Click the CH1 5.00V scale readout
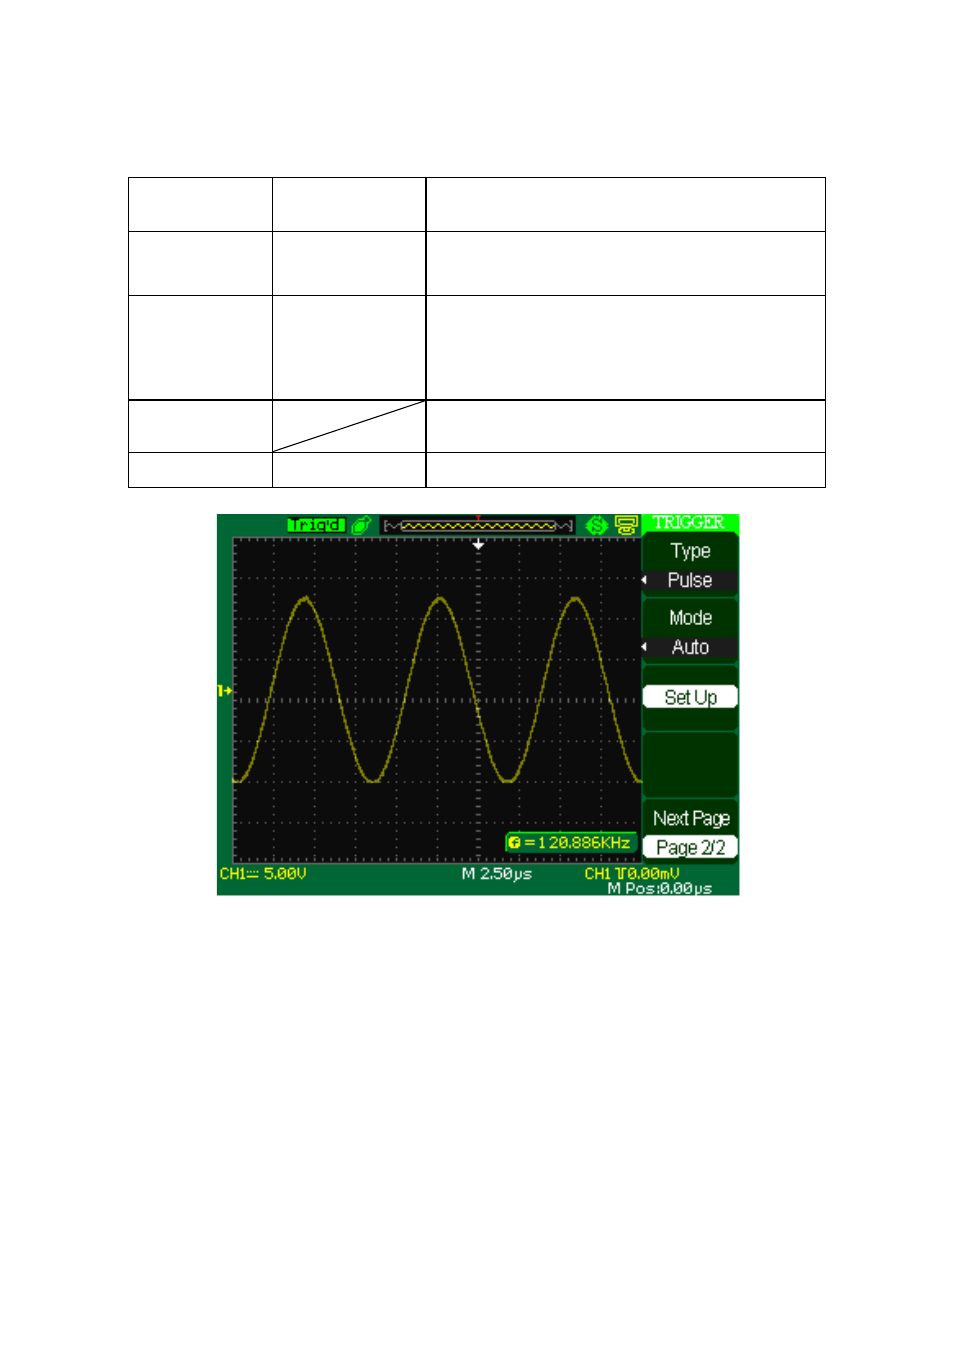The height and width of the screenshot is (1354, 954). pos(263,873)
